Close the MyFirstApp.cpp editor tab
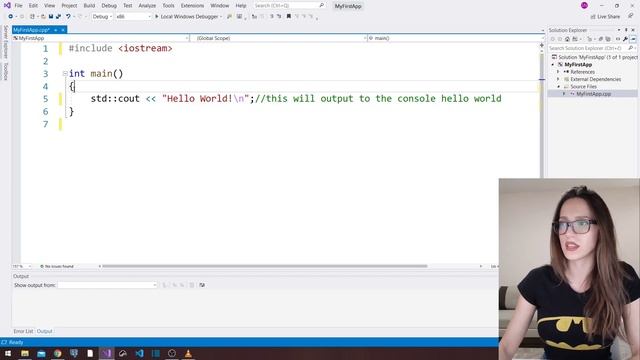This screenshot has height=360, width=640. point(63,30)
